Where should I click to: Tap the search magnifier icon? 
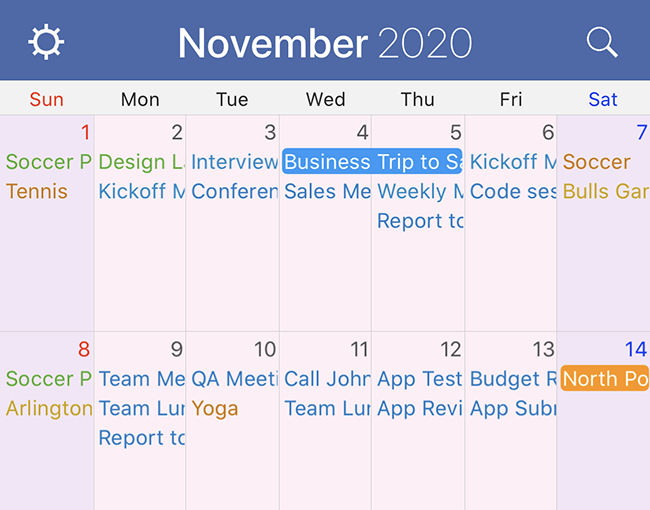pyautogui.click(x=602, y=42)
